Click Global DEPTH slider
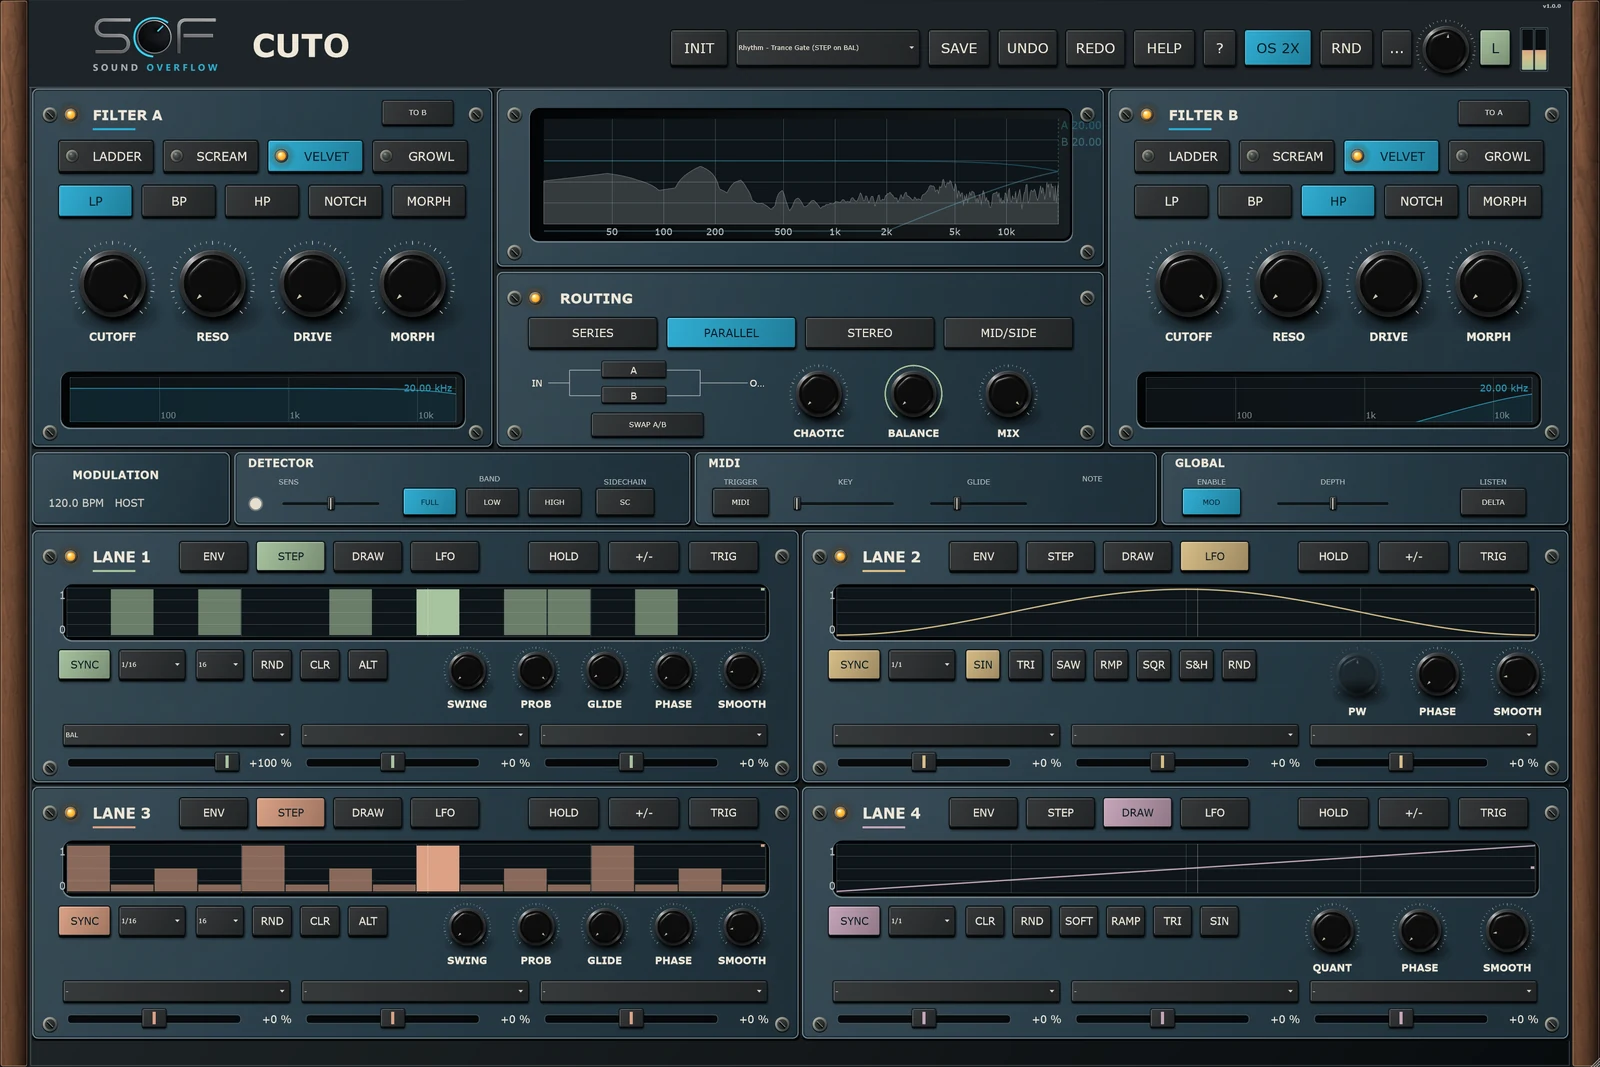1600x1067 pixels. tap(1332, 503)
